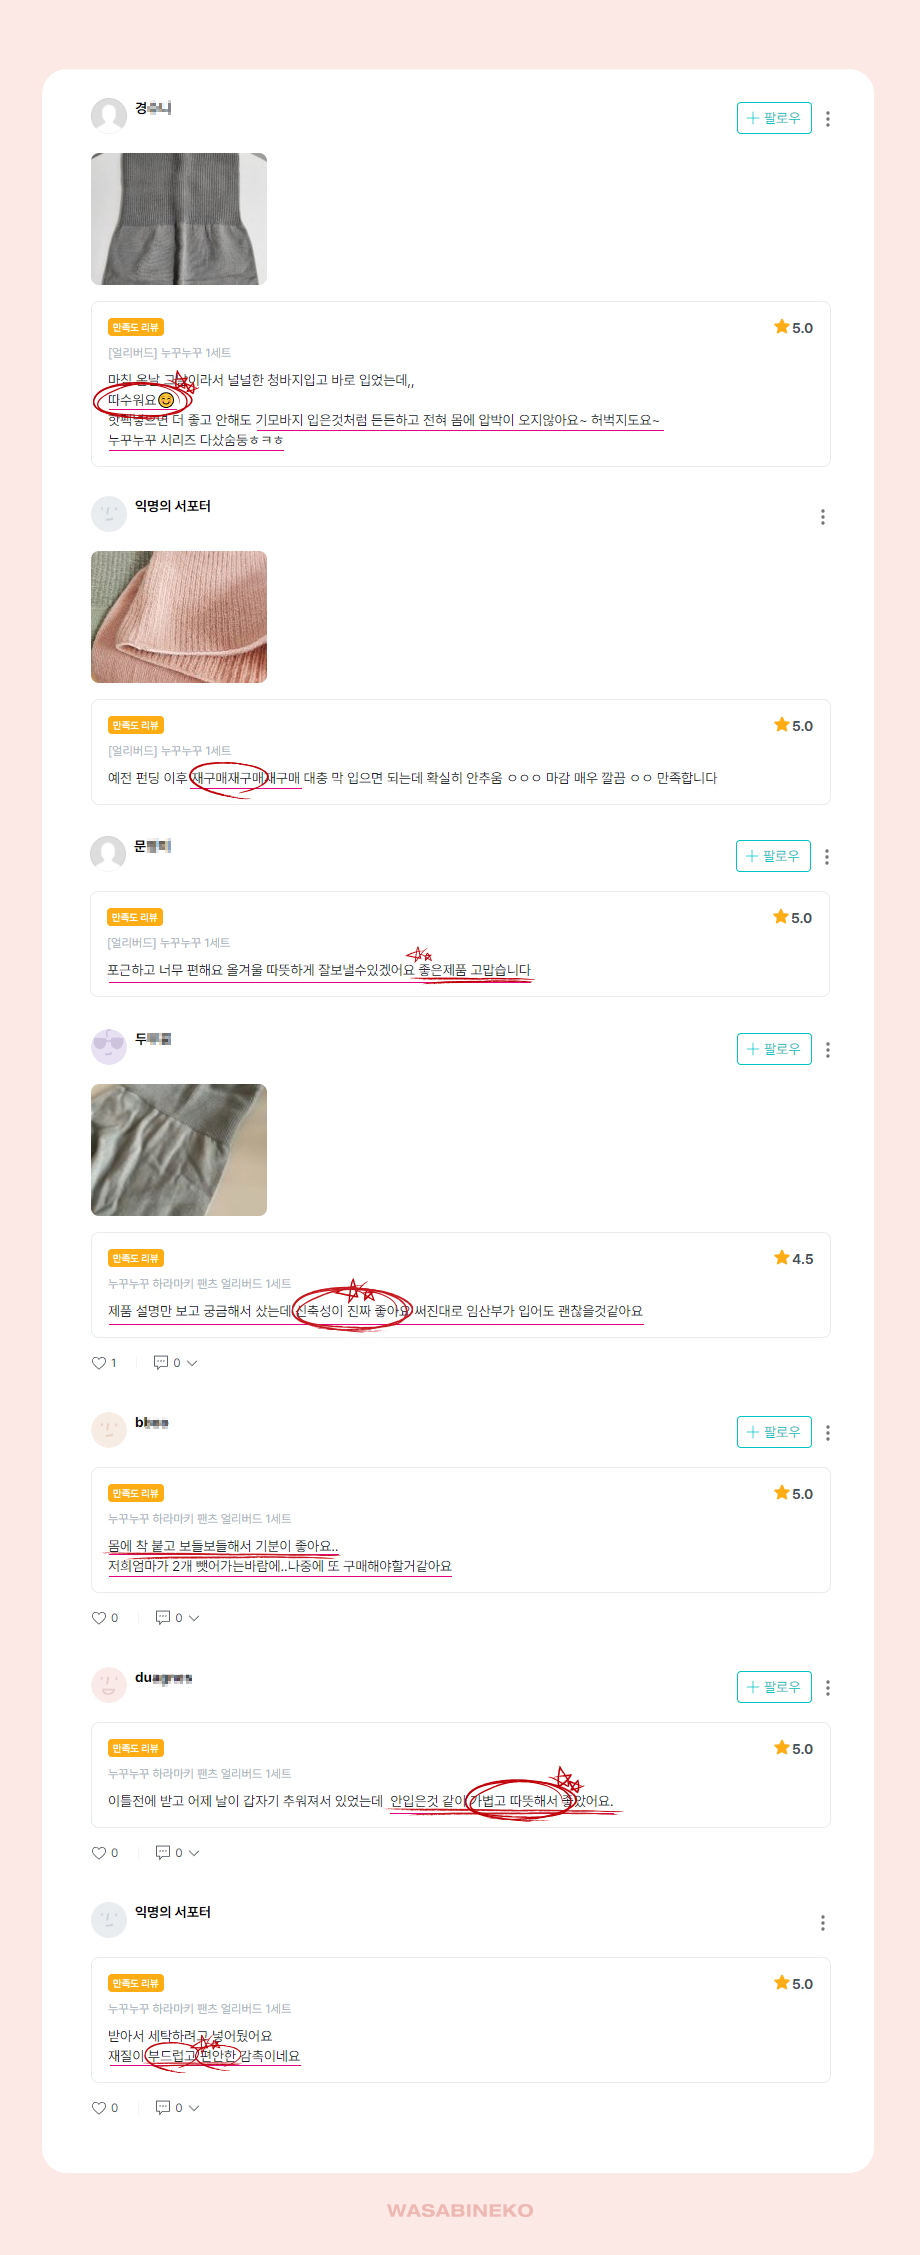Open the more options menu for the du reviewer
The image size is (920, 2255).
pos(827,1688)
